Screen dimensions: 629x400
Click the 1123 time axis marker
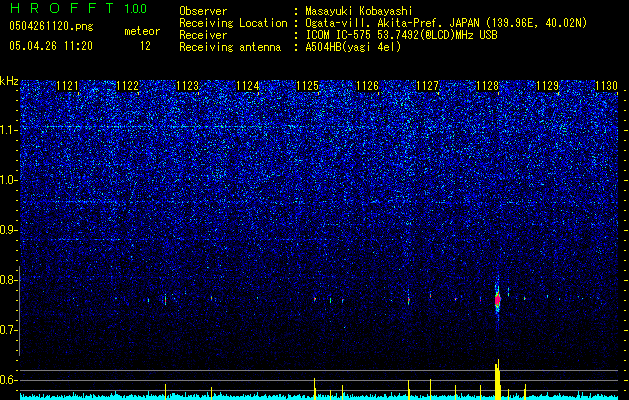click(187, 86)
